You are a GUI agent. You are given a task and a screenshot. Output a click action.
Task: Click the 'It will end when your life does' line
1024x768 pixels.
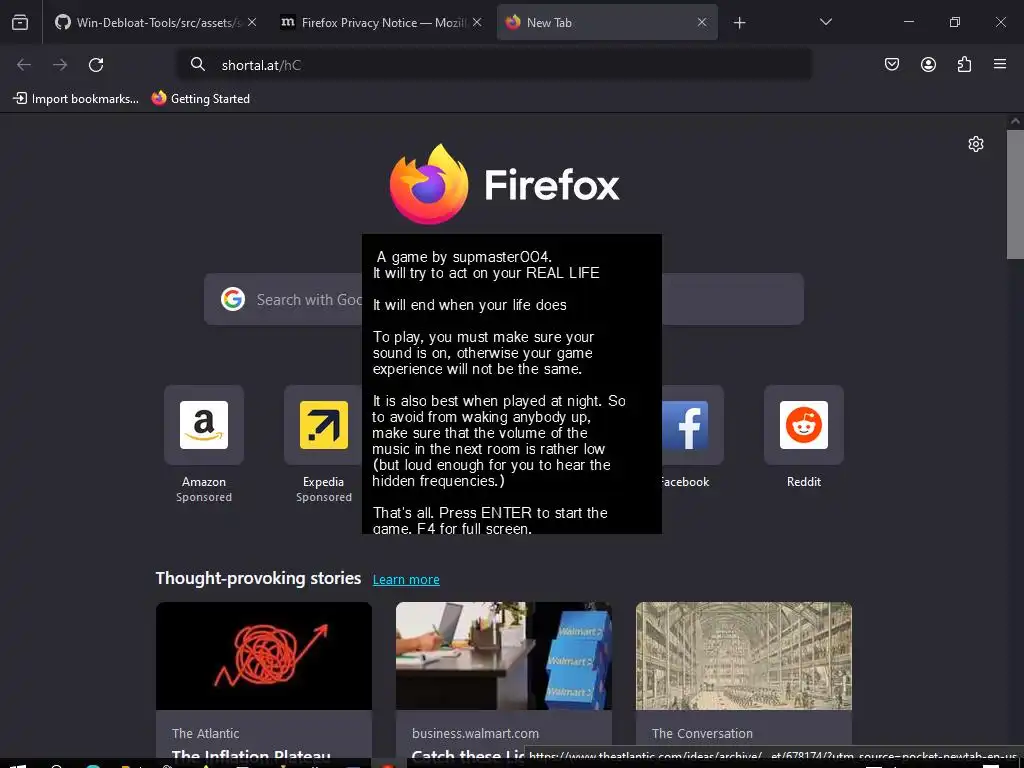[x=470, y=305]
